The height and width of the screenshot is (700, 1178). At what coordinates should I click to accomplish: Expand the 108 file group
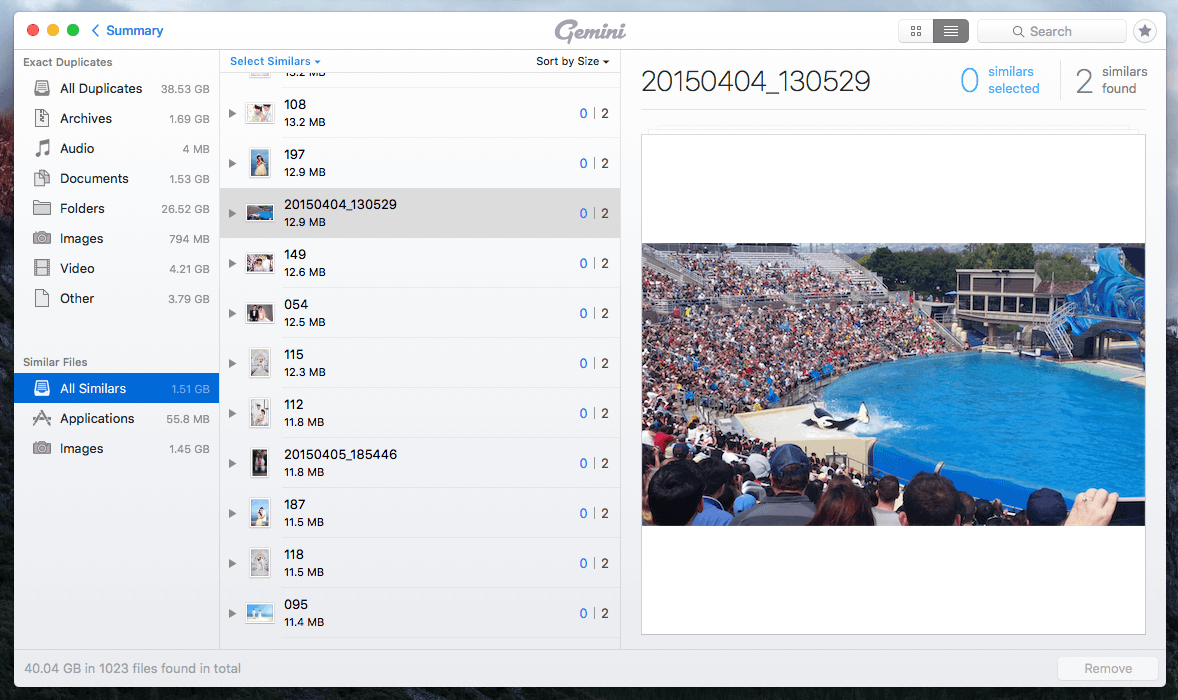pos(232,113)
